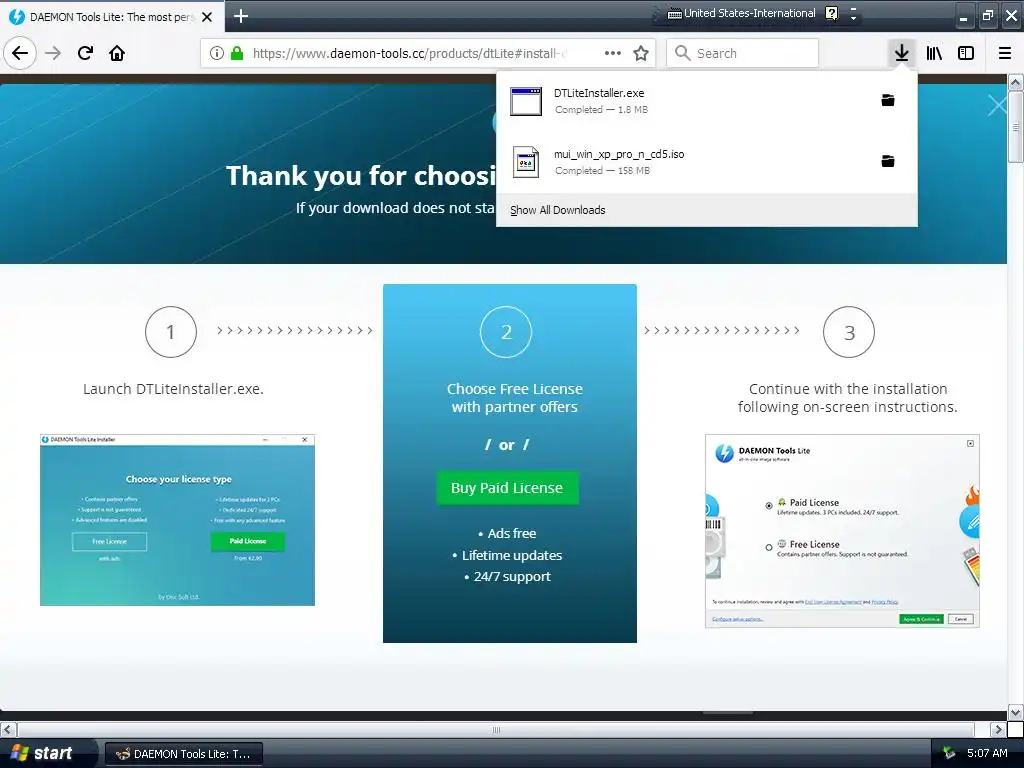The image size is (1024, 768).
Task: Click the system tray icon
Action: pyautogui.click(x=949, y=754)
